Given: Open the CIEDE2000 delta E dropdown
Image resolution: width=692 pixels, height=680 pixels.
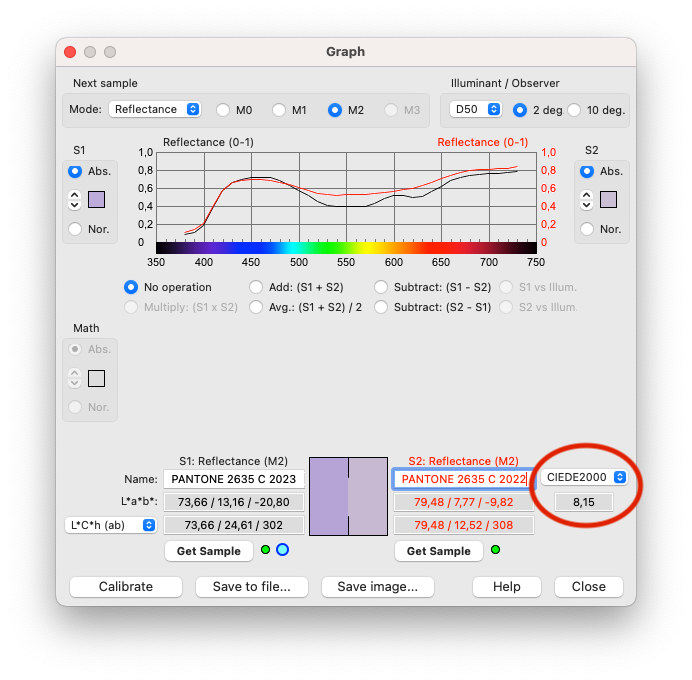Looking at the screenshot, I should coord(584,477).
